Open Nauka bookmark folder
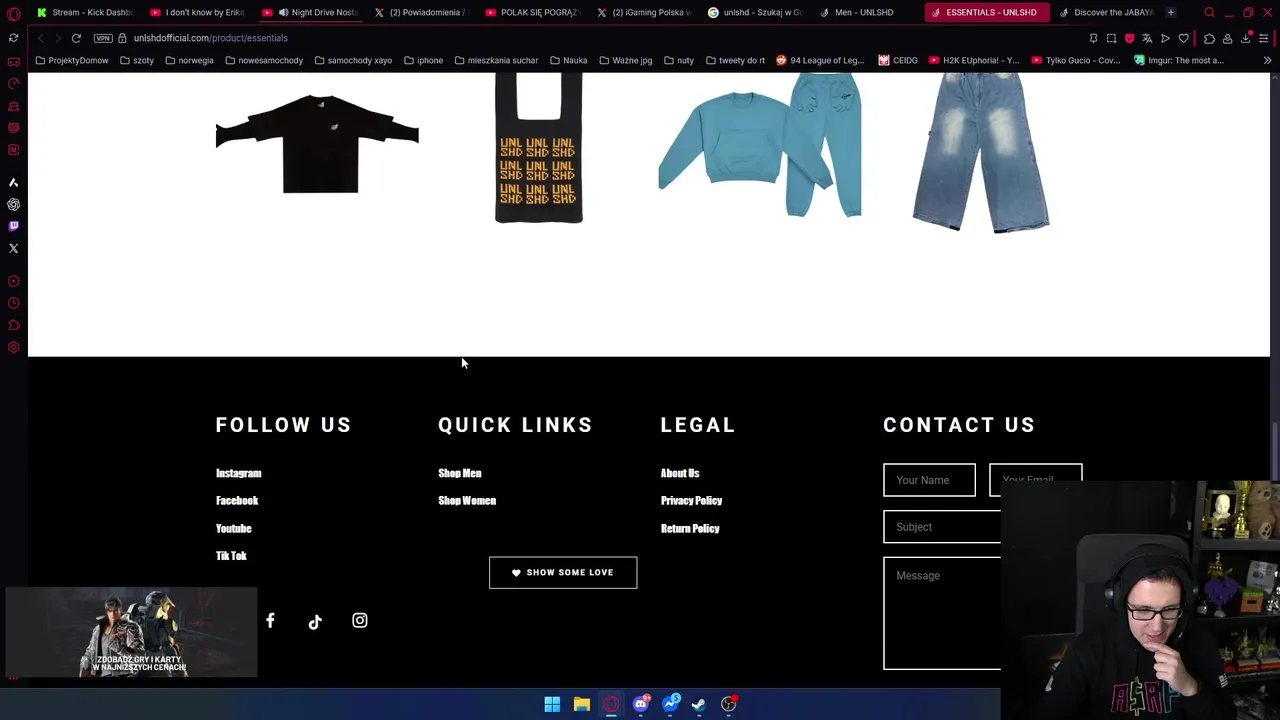1280x720 pixels. 568,60
